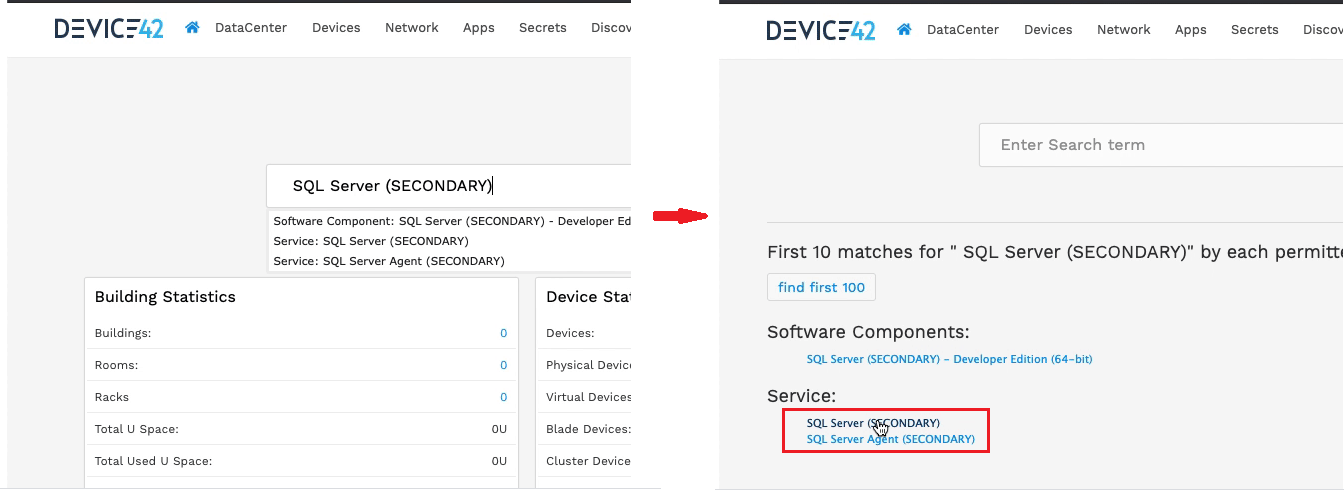Open SQL Server Agent (SECONDARY) service link
The width and height of the screenshot is (1344, 494).
(890, 439)
